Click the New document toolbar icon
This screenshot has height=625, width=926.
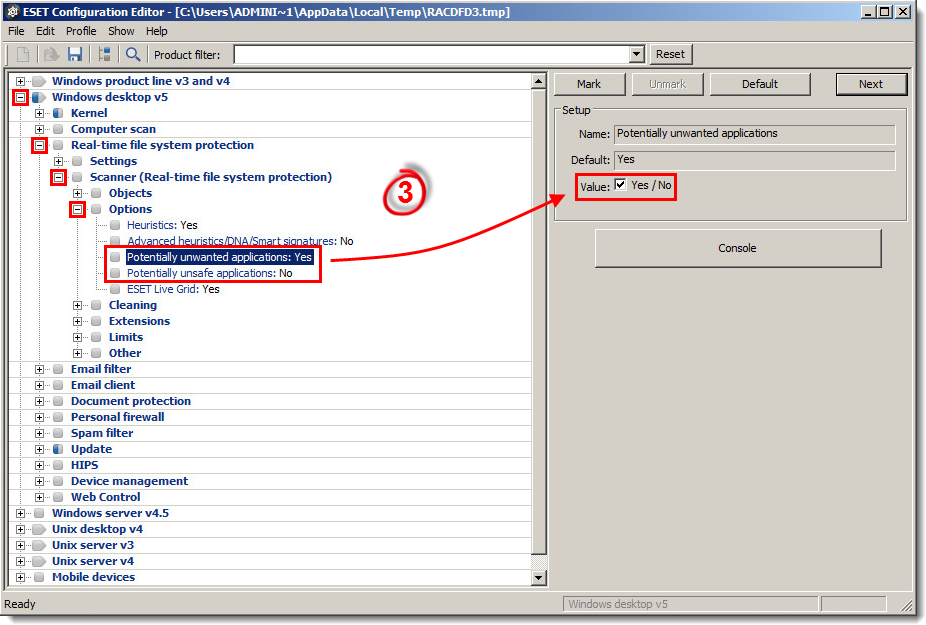pyautogui.click(x=23, y=54)
